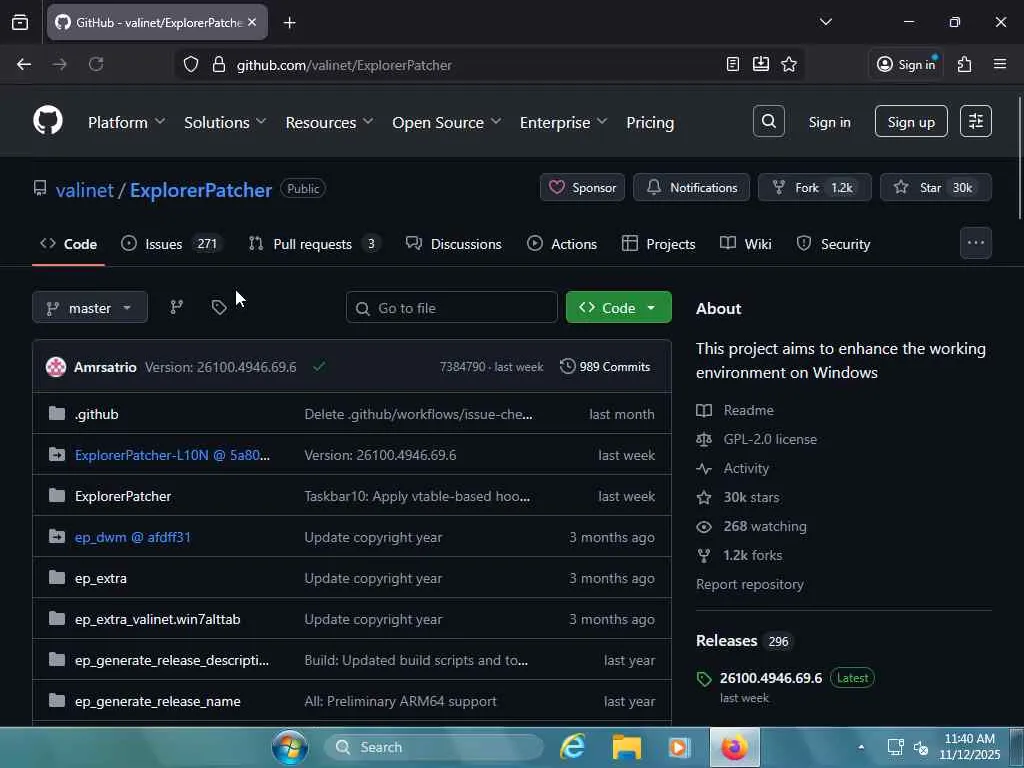Open the .github folder
Viewport: 1024px width, 768px height.
click(97, 414)
